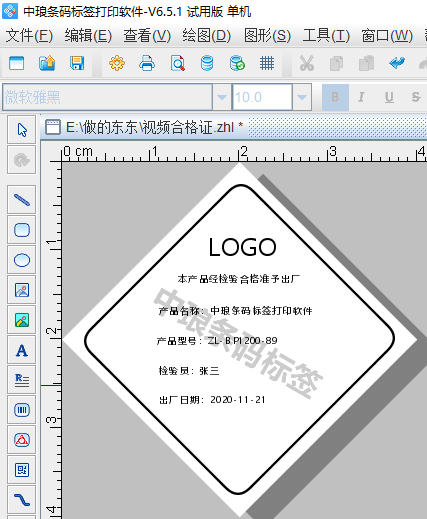
Task: Toggle Italic formatting button
Action: 361,97
